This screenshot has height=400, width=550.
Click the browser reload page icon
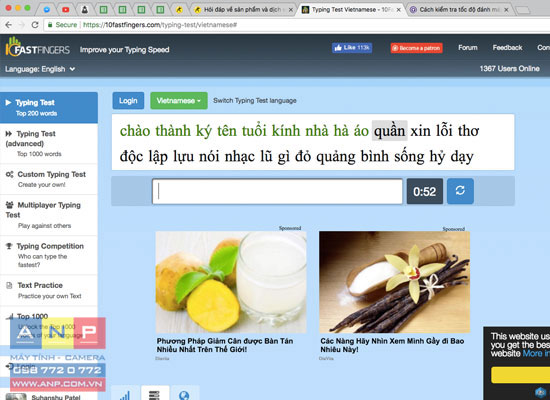[x=35, y=25]
